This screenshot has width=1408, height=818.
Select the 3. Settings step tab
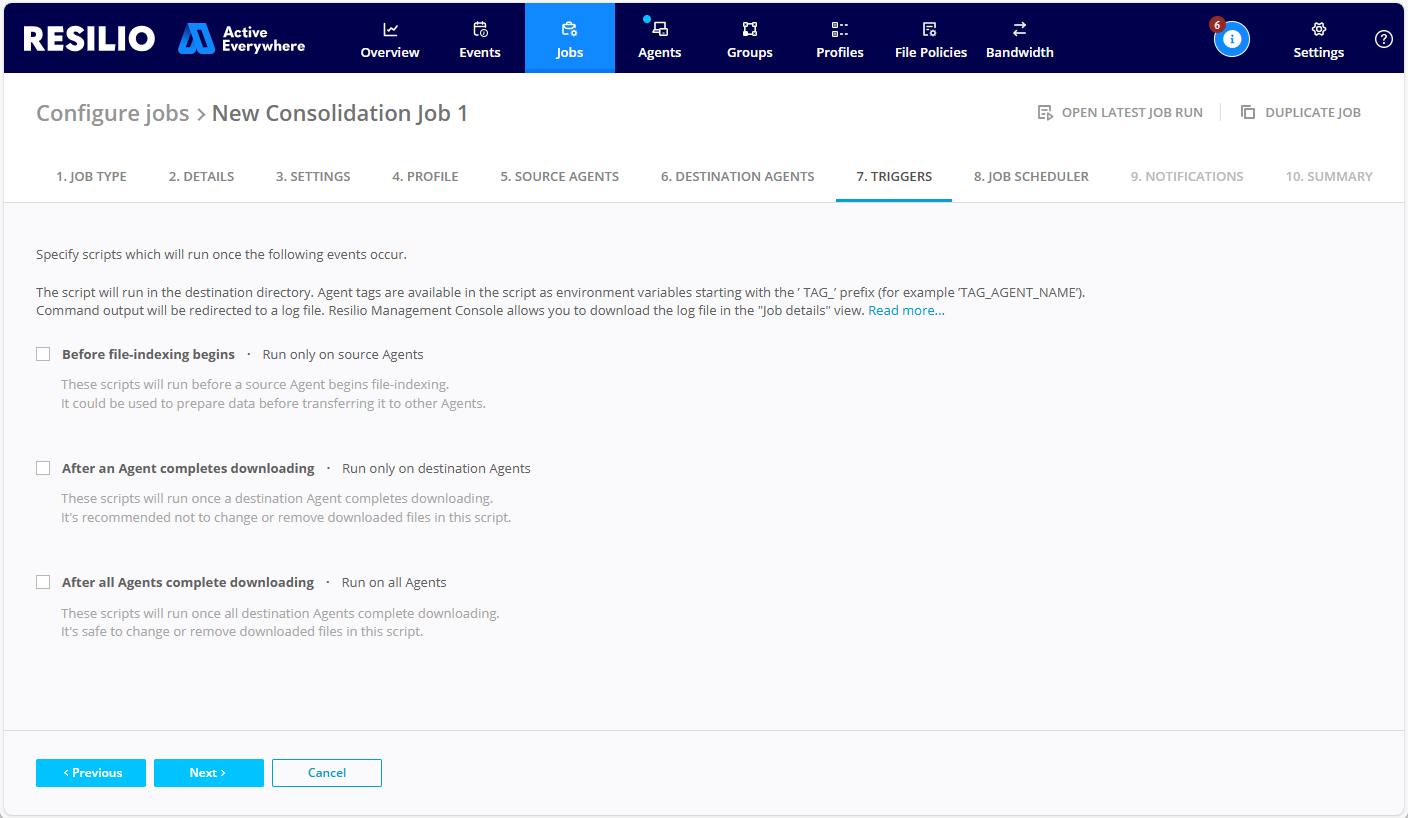(313, 176)
